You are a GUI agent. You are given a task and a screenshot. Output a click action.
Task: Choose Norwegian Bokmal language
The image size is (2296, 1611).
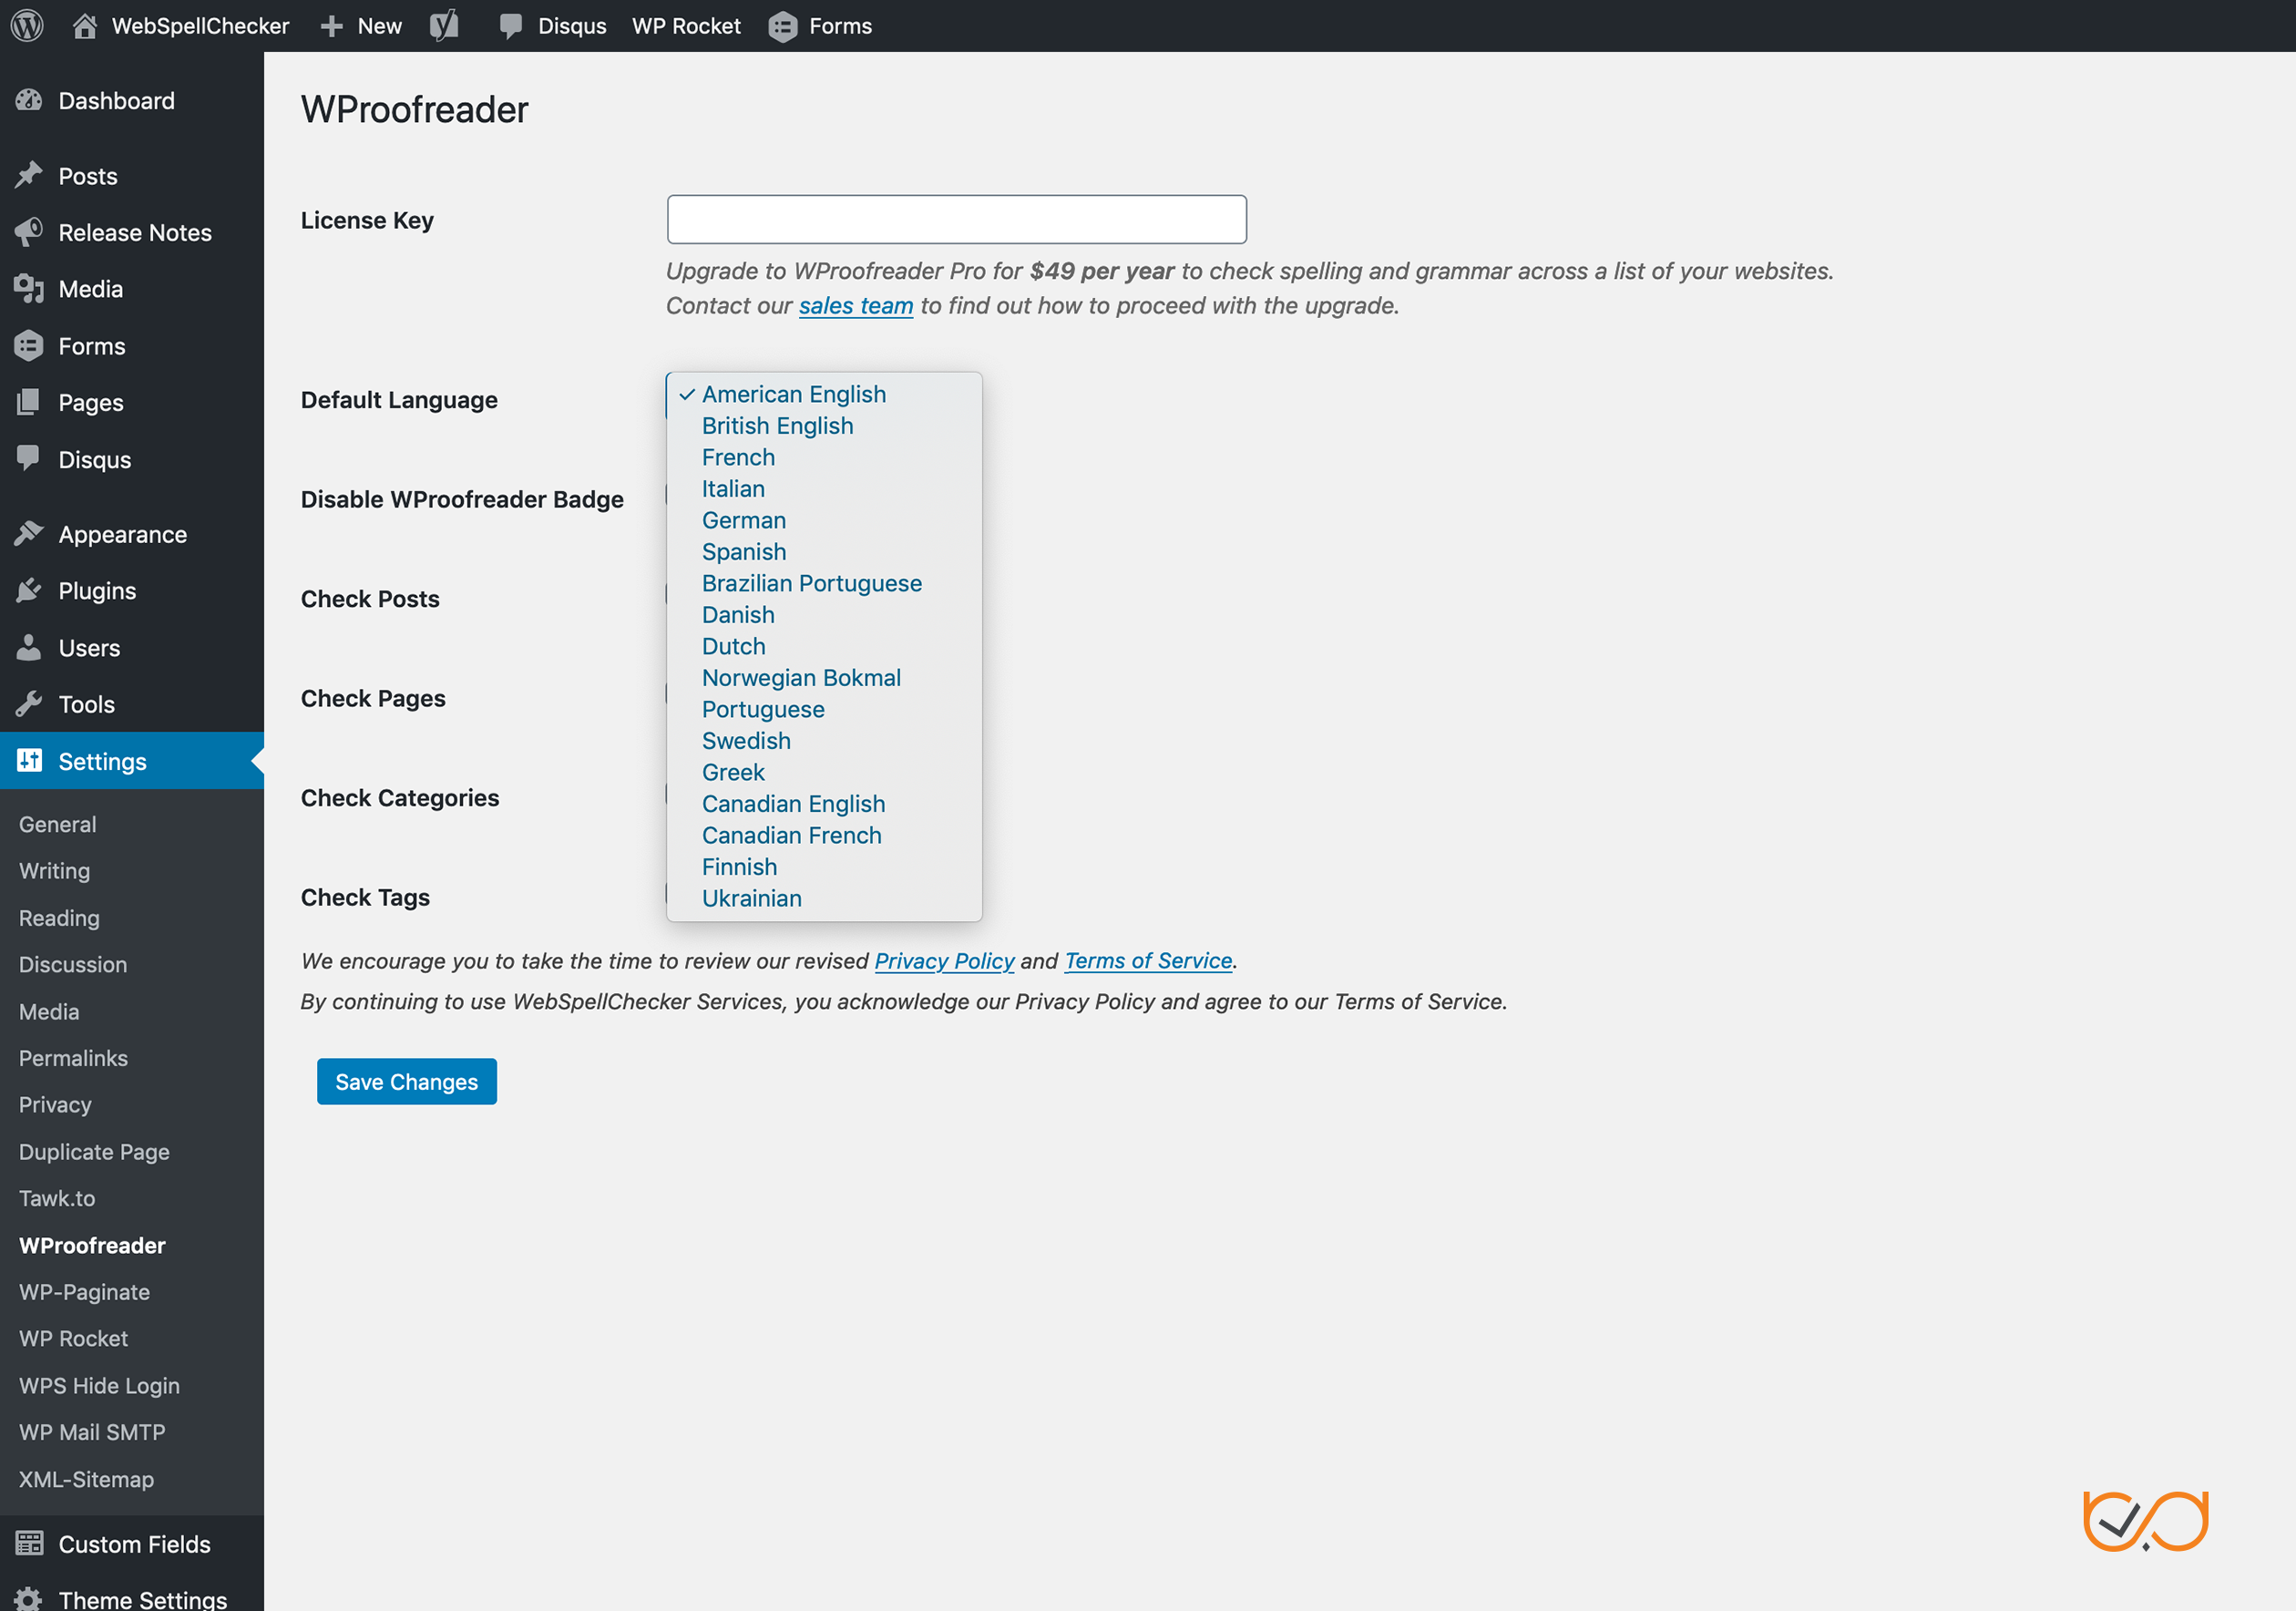pyautogui.click(x=801, y=677)
